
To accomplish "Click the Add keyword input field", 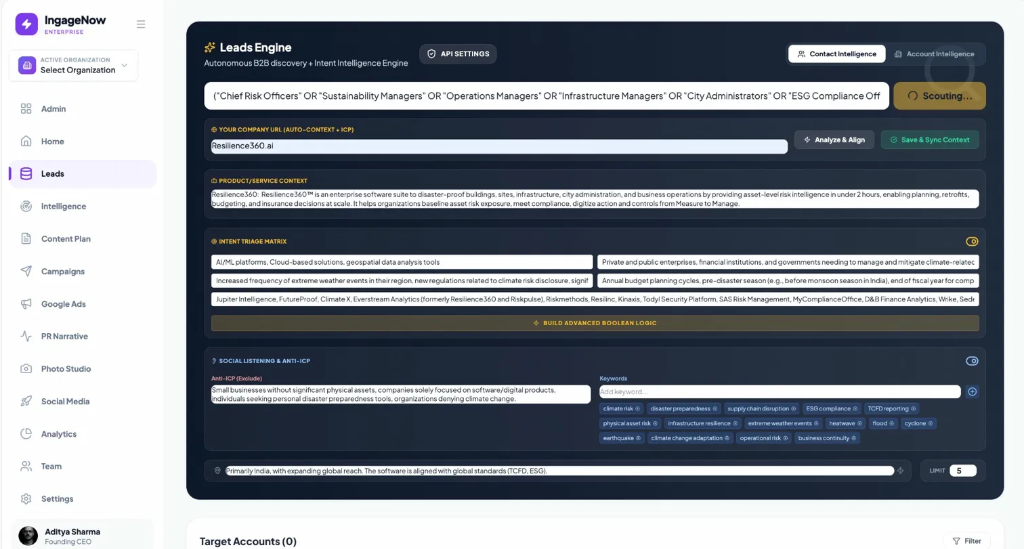I will [779, 392].
